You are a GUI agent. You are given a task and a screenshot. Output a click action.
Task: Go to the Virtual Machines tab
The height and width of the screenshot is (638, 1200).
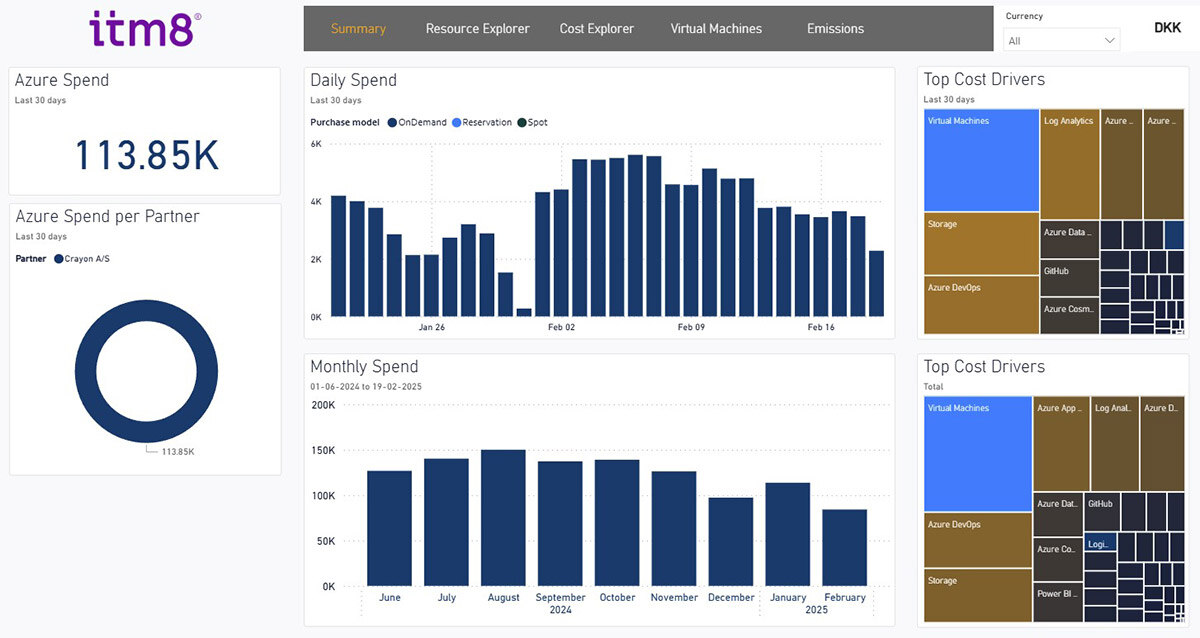(715, 29)
